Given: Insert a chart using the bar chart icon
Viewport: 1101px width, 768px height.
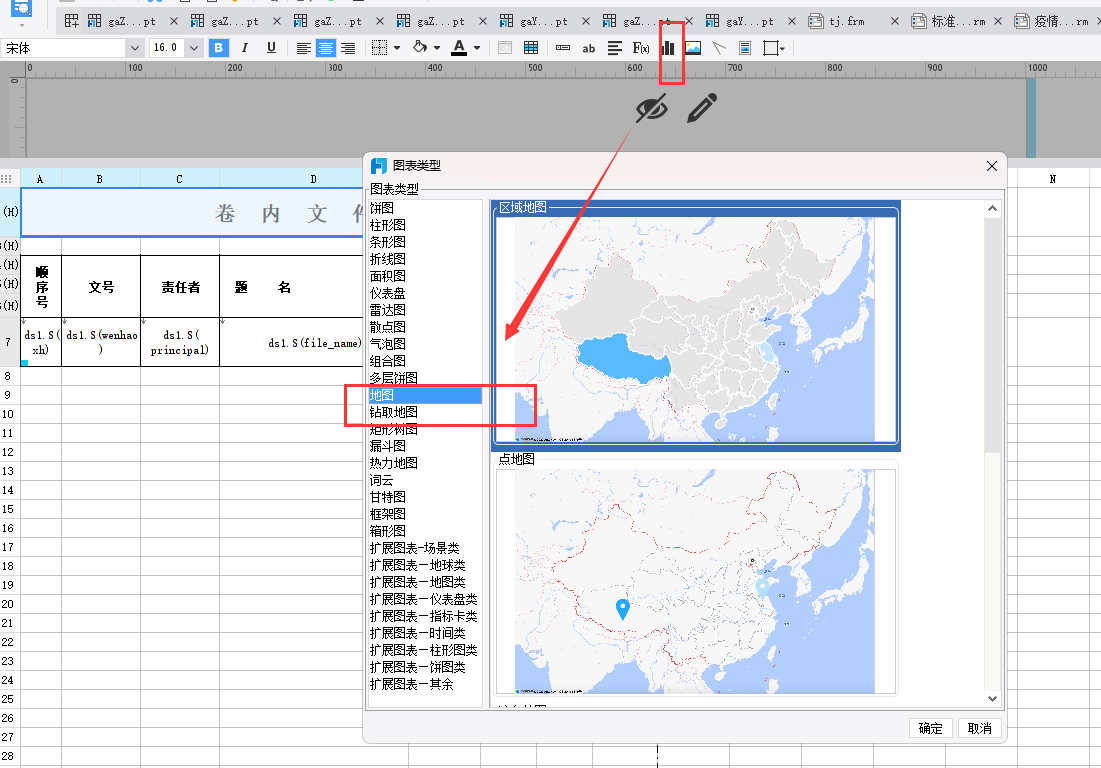Looking at the screenshot, I should coord(668,48).
